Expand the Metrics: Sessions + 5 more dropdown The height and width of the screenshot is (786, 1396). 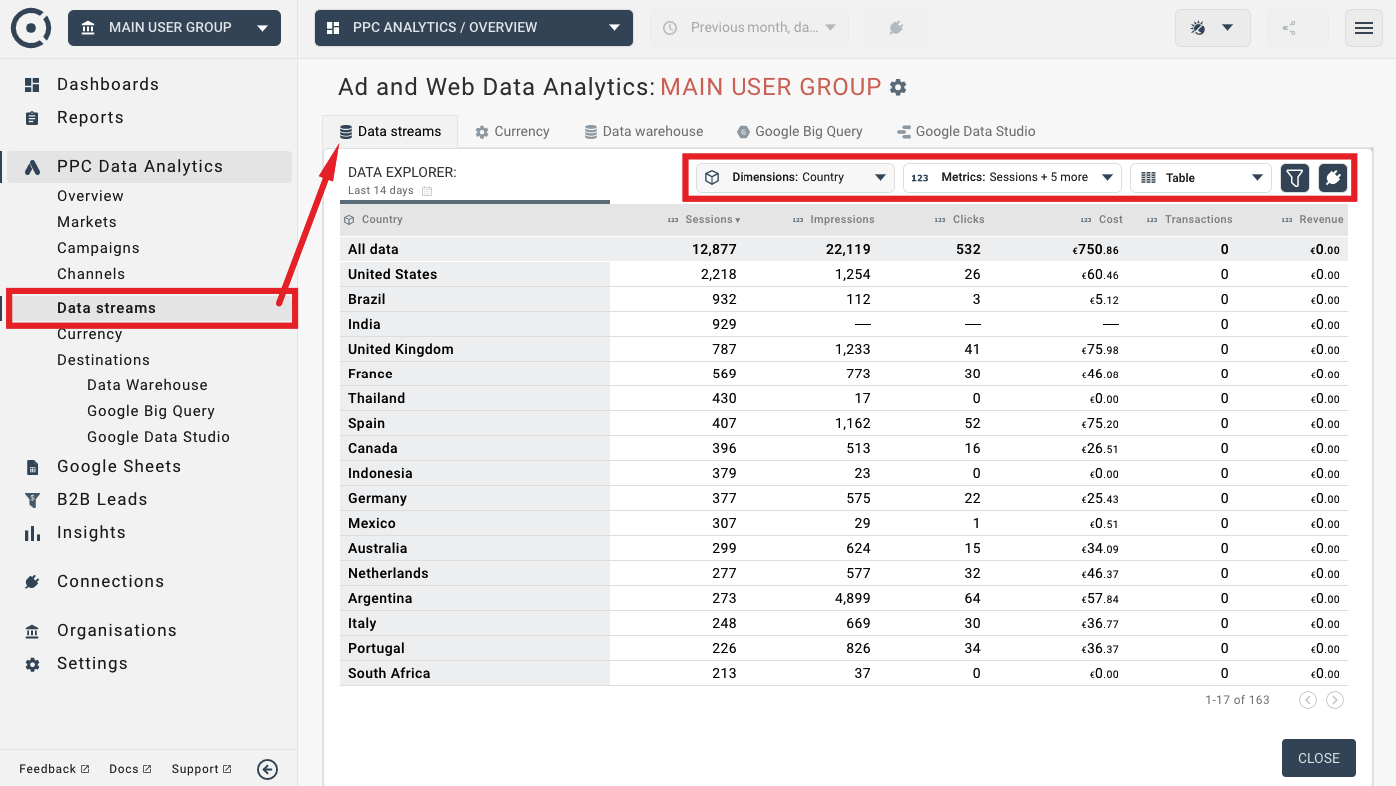pyautogui.click(x=1011, y=178)
